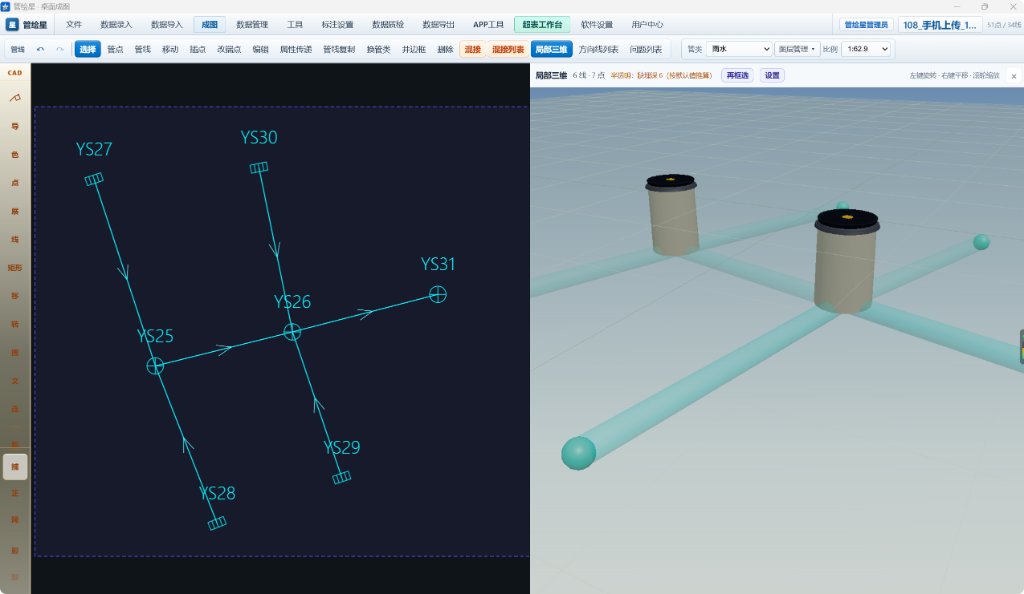The width and height of the screenshot is (1024, 594).
Task: Click the CAD button in left sidebar
Action: pos(15,72)
